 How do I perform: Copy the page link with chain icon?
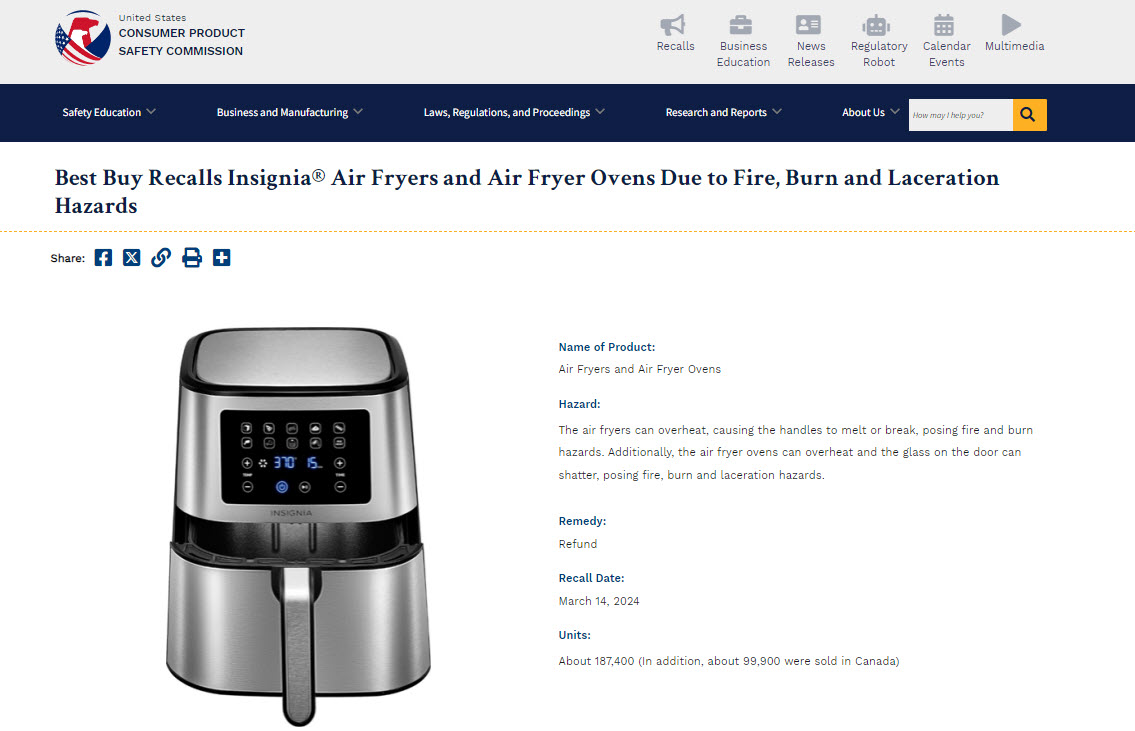[x=161, y=258]
